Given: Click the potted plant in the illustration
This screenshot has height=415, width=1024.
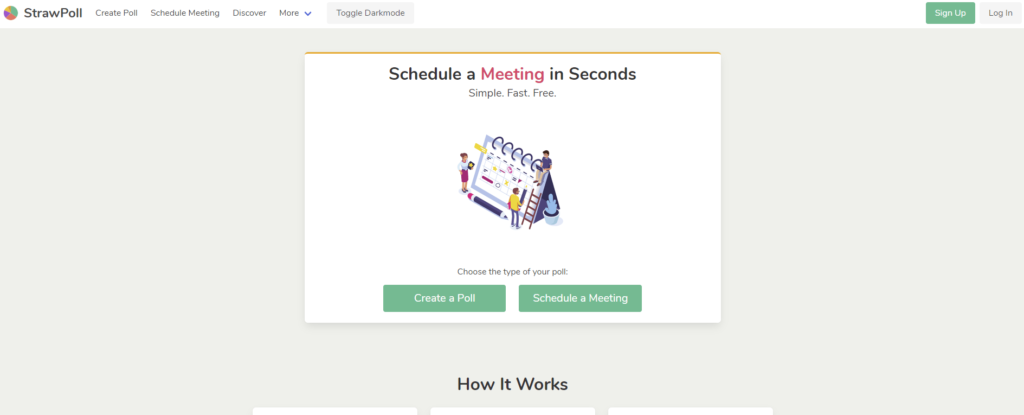Looking at the screenshot, I should (551, 208).
